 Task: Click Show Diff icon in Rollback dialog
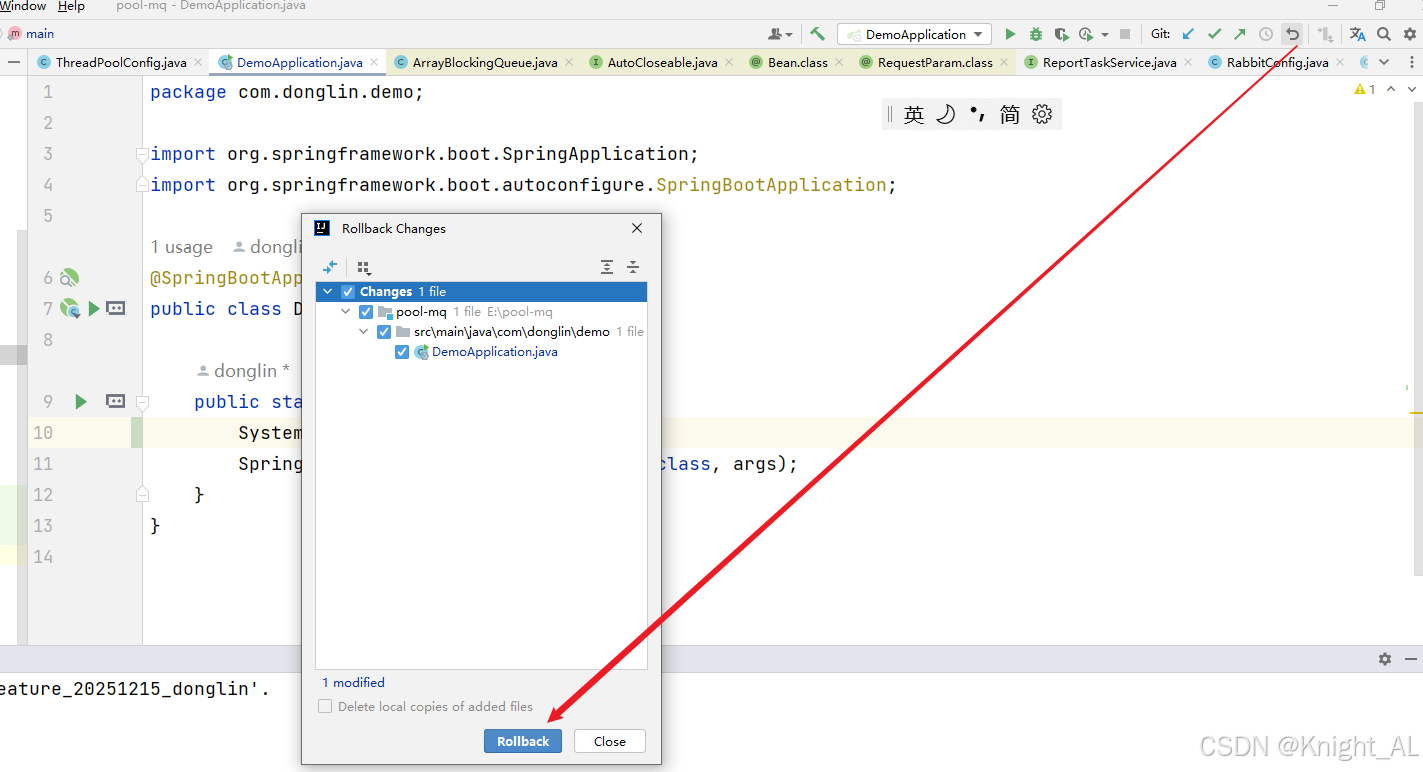(x=330, y=267)
